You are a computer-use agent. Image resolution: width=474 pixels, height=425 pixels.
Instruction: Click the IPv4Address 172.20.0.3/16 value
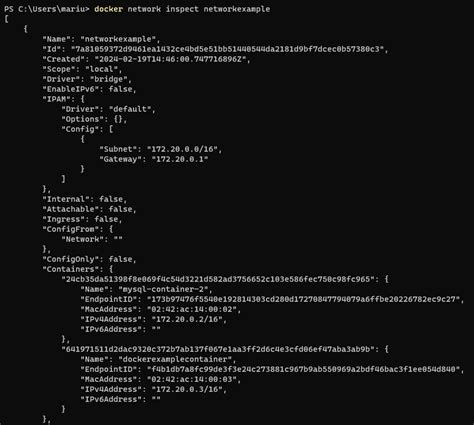(x=187, y=389)
